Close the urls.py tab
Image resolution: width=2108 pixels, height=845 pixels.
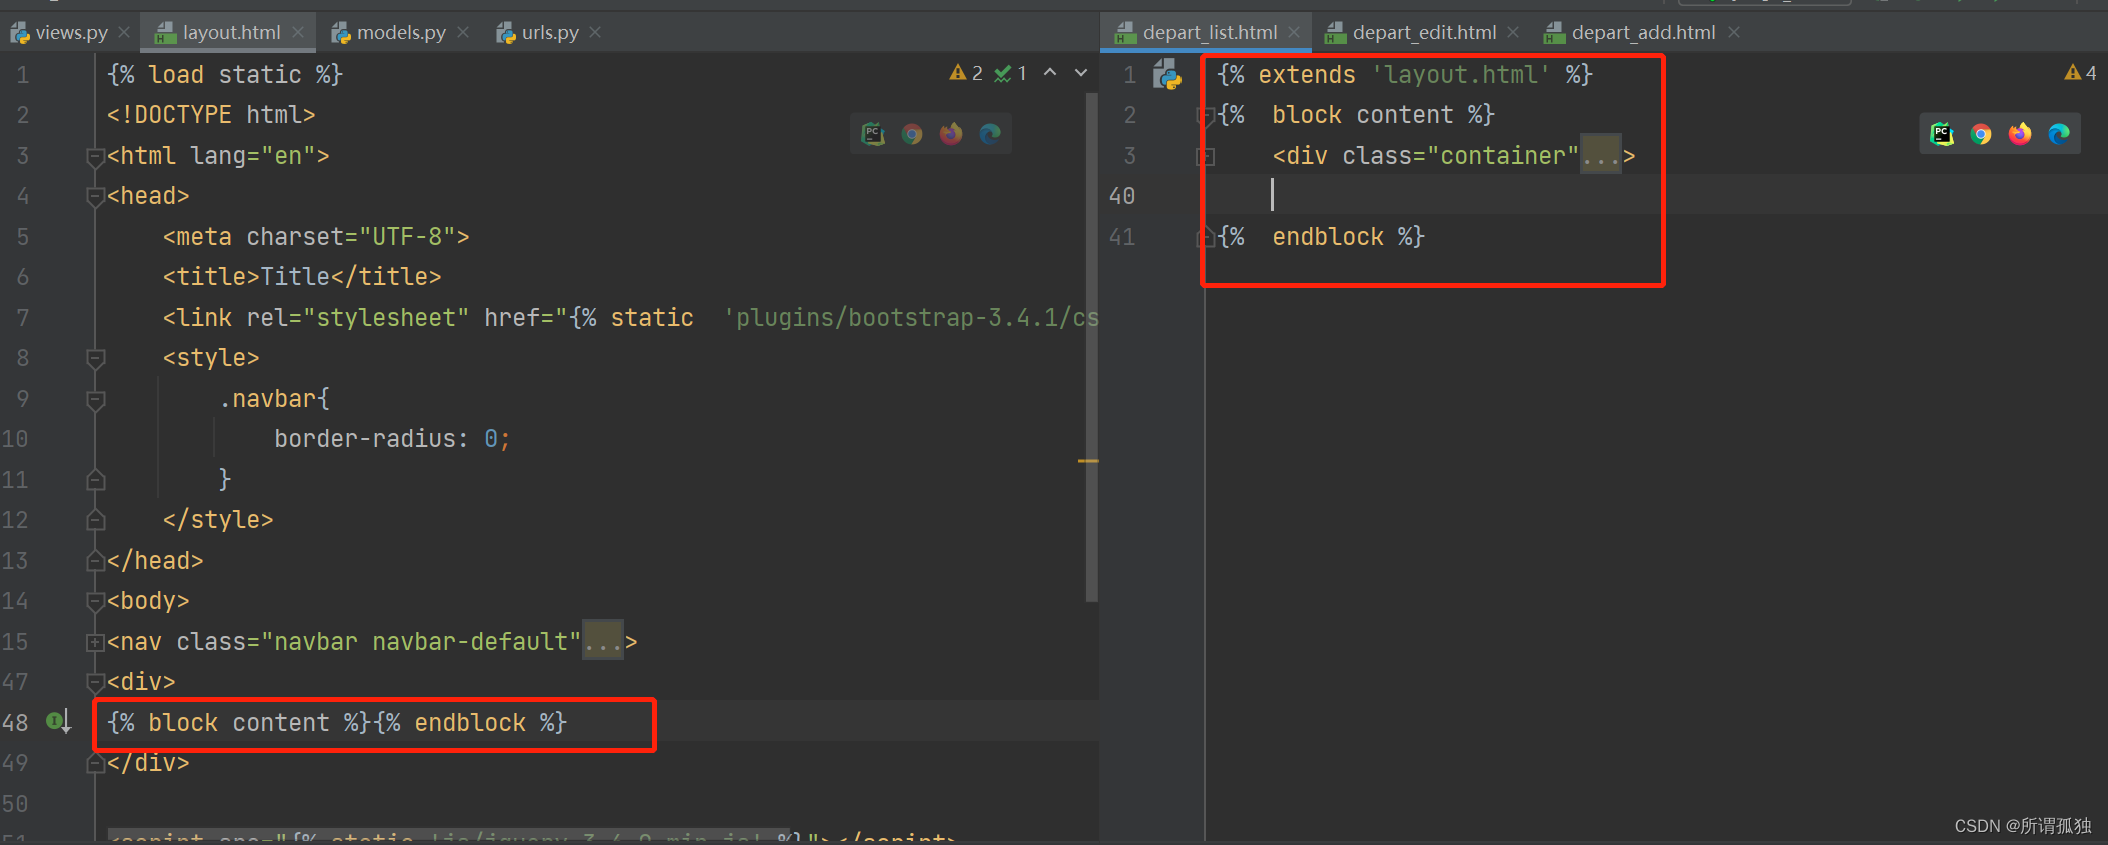pos(595,32)
